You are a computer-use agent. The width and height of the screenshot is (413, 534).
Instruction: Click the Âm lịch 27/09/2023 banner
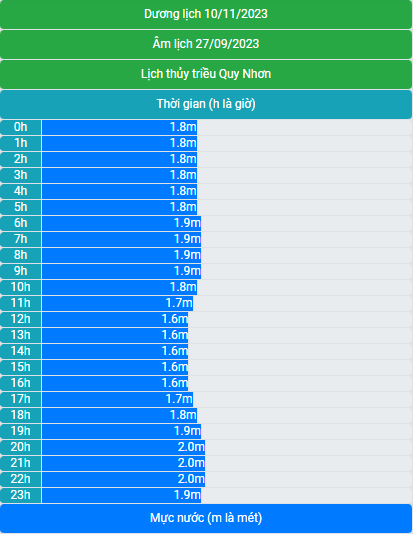(206, 44)
